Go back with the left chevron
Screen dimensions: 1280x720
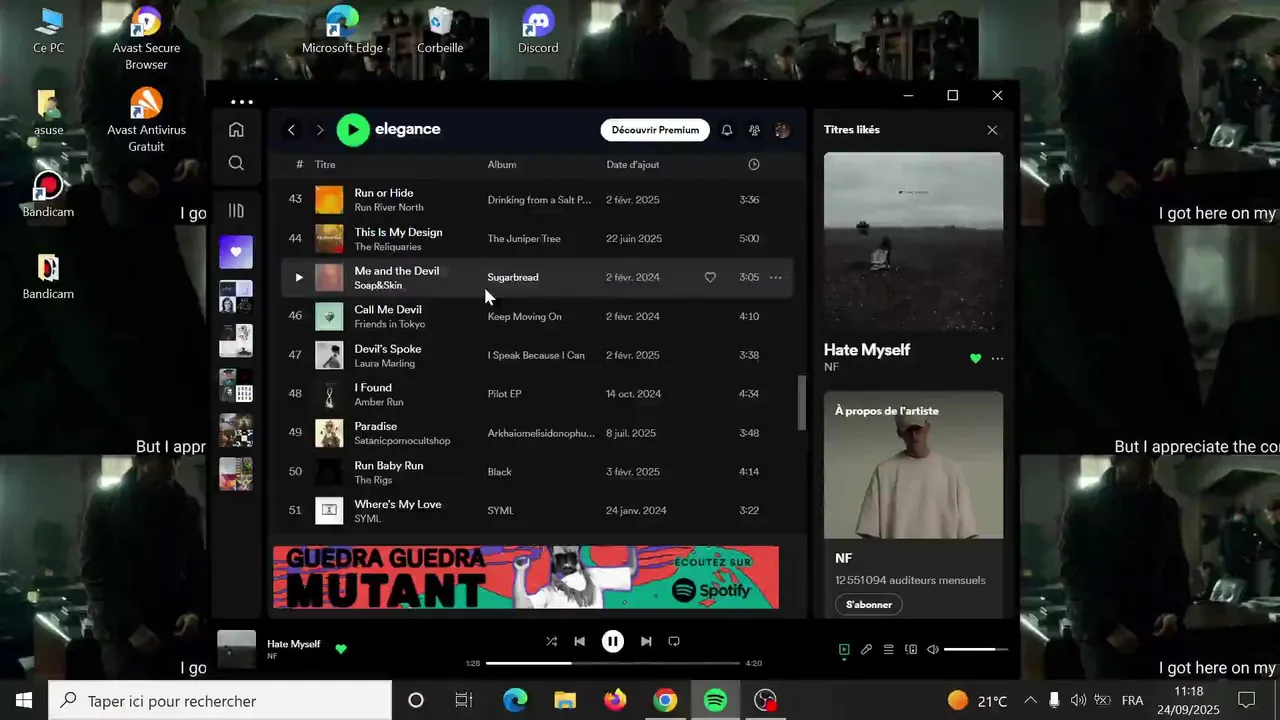click(x=291, y=130)
